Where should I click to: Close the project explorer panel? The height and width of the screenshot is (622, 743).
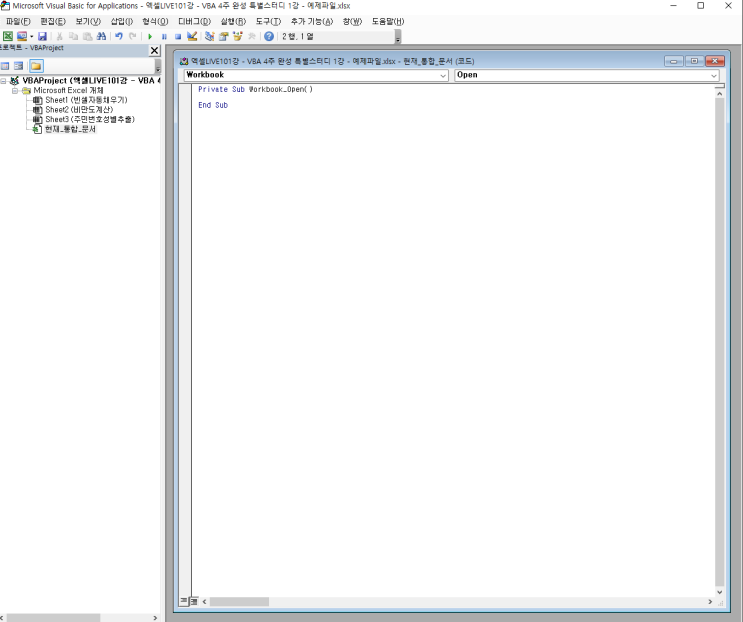(154, 50)
